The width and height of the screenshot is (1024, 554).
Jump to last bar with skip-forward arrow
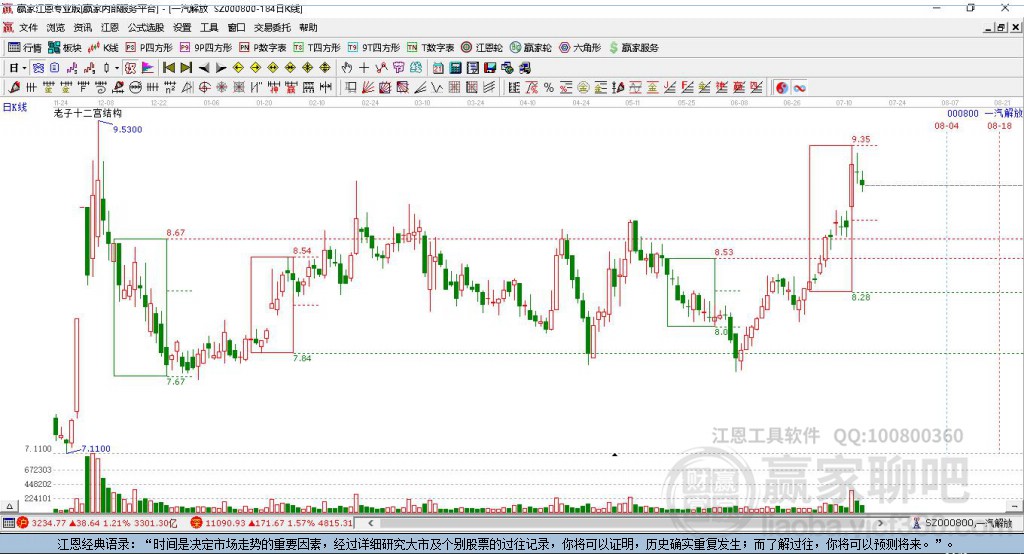pos(186,67)
